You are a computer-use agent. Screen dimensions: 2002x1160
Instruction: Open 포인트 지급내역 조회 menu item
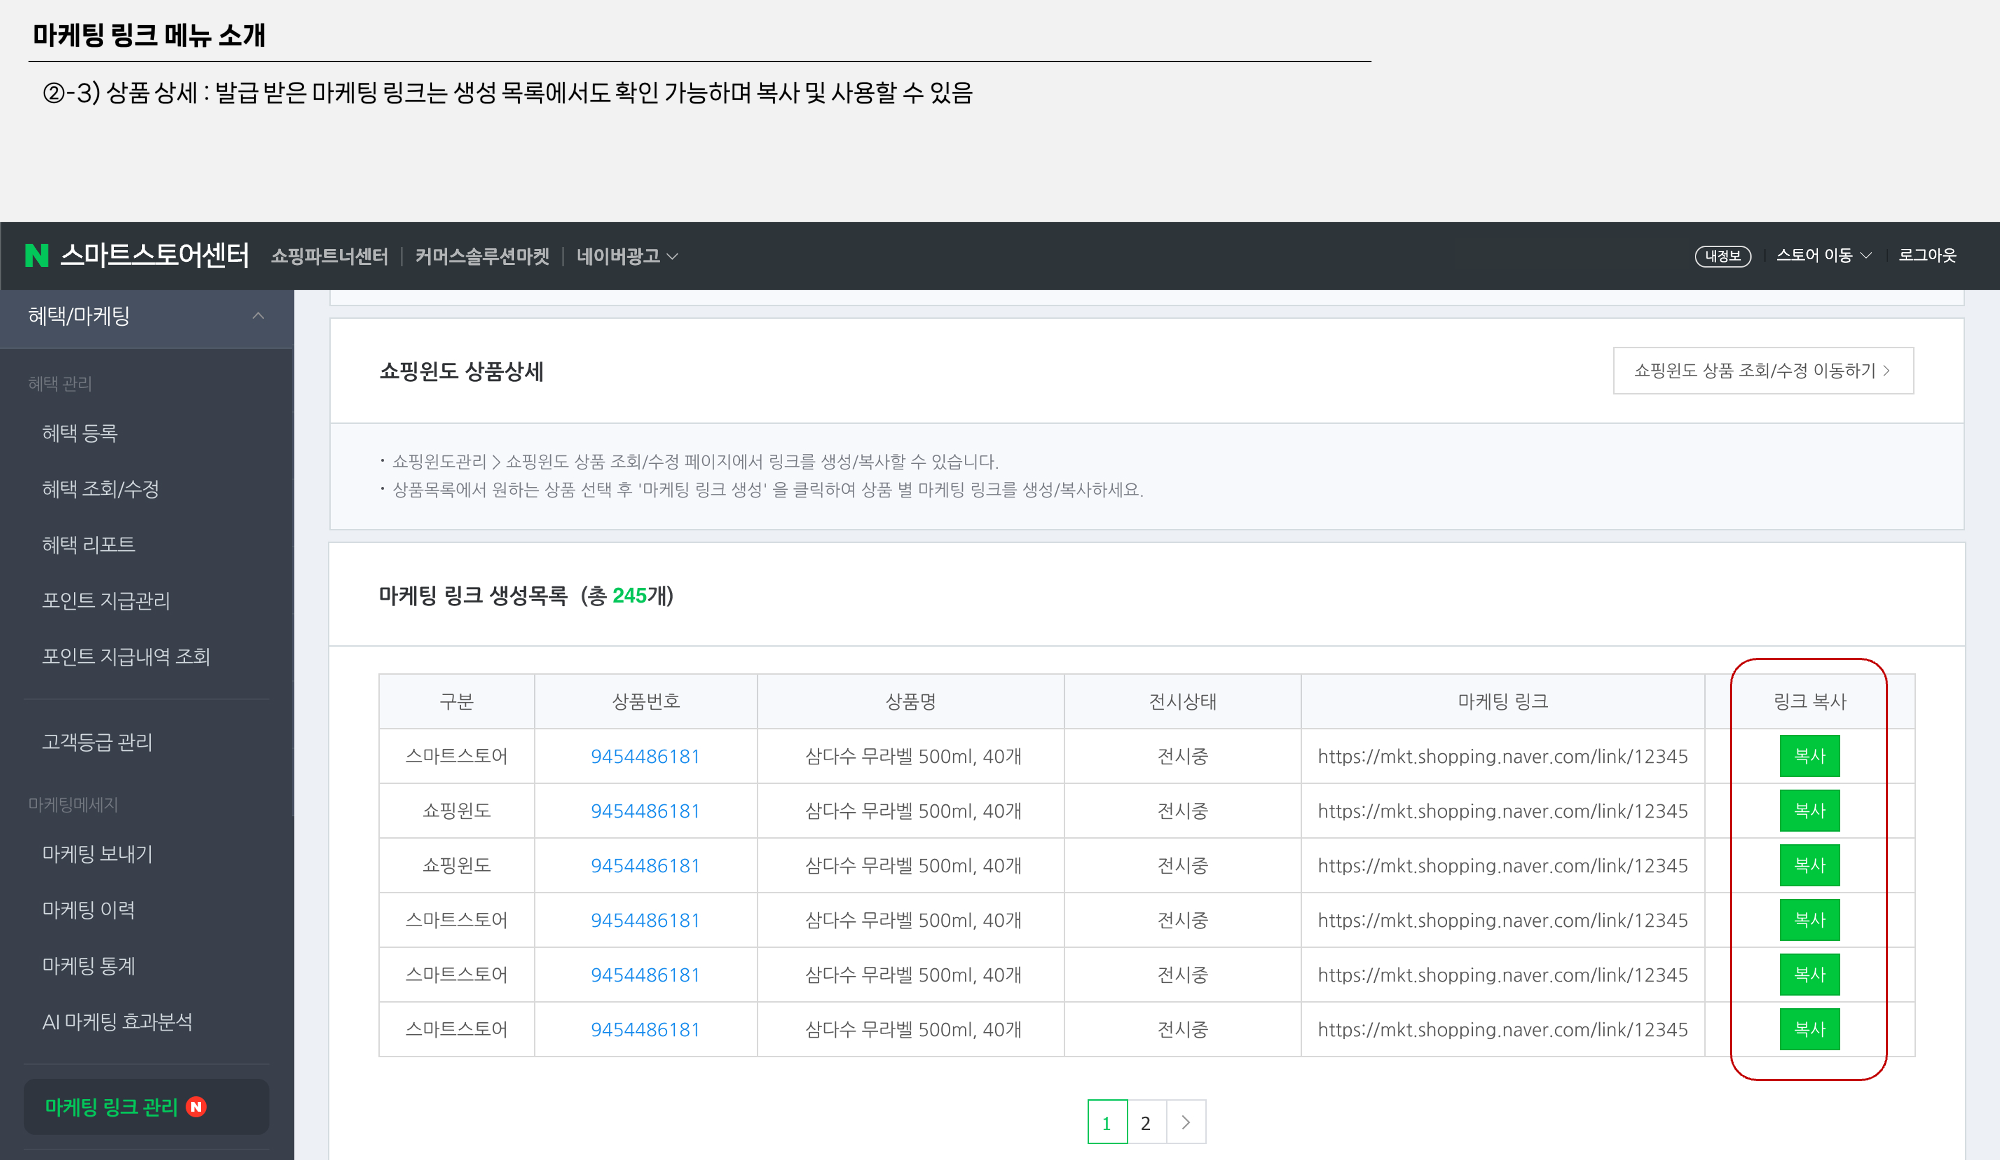click(126, 657)
